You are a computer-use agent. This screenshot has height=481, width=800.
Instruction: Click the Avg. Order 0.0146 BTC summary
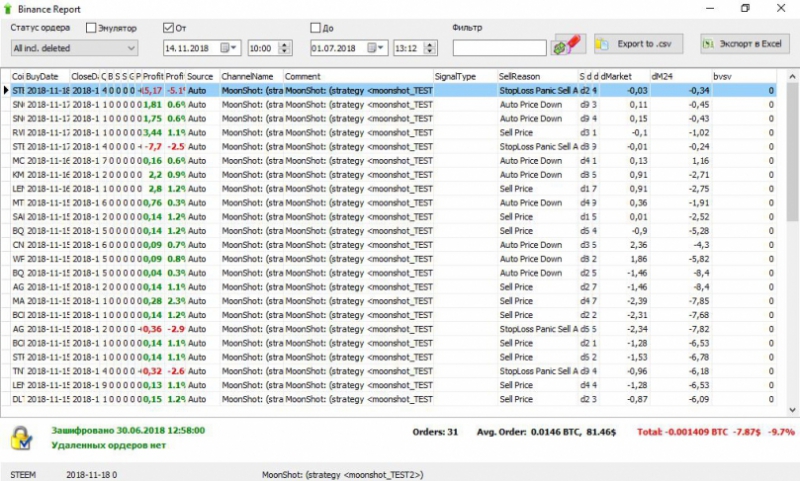(x=546, y=432)
